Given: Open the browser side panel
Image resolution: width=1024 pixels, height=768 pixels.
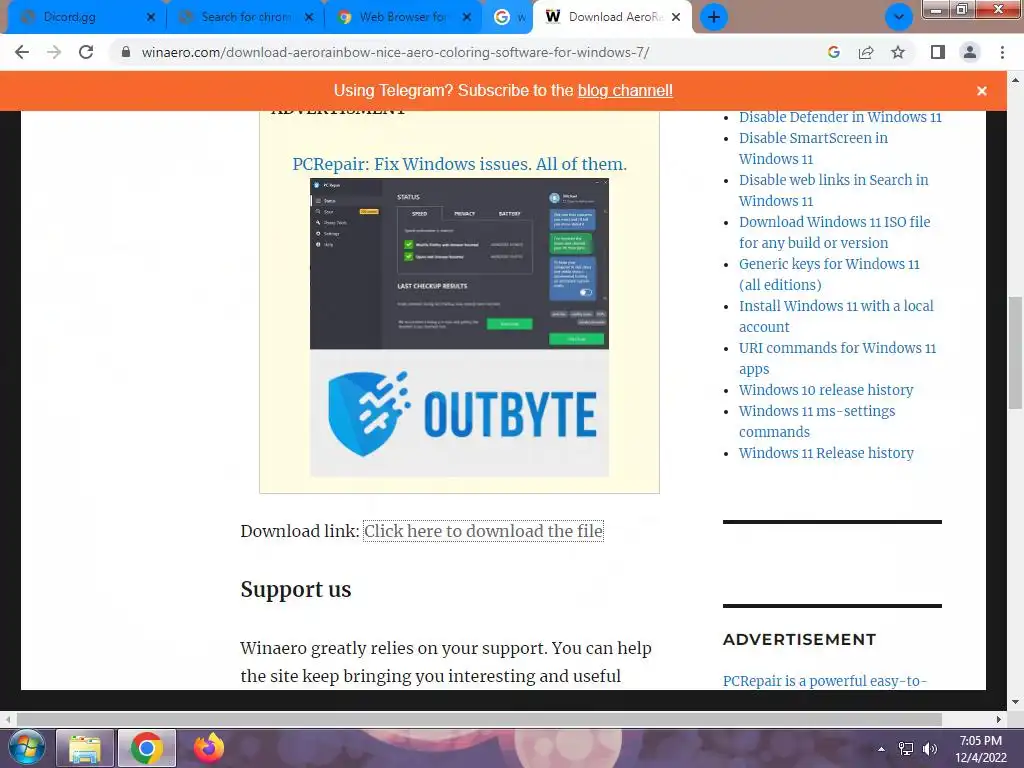Looking at the screenshot, I should pos(938,52).
